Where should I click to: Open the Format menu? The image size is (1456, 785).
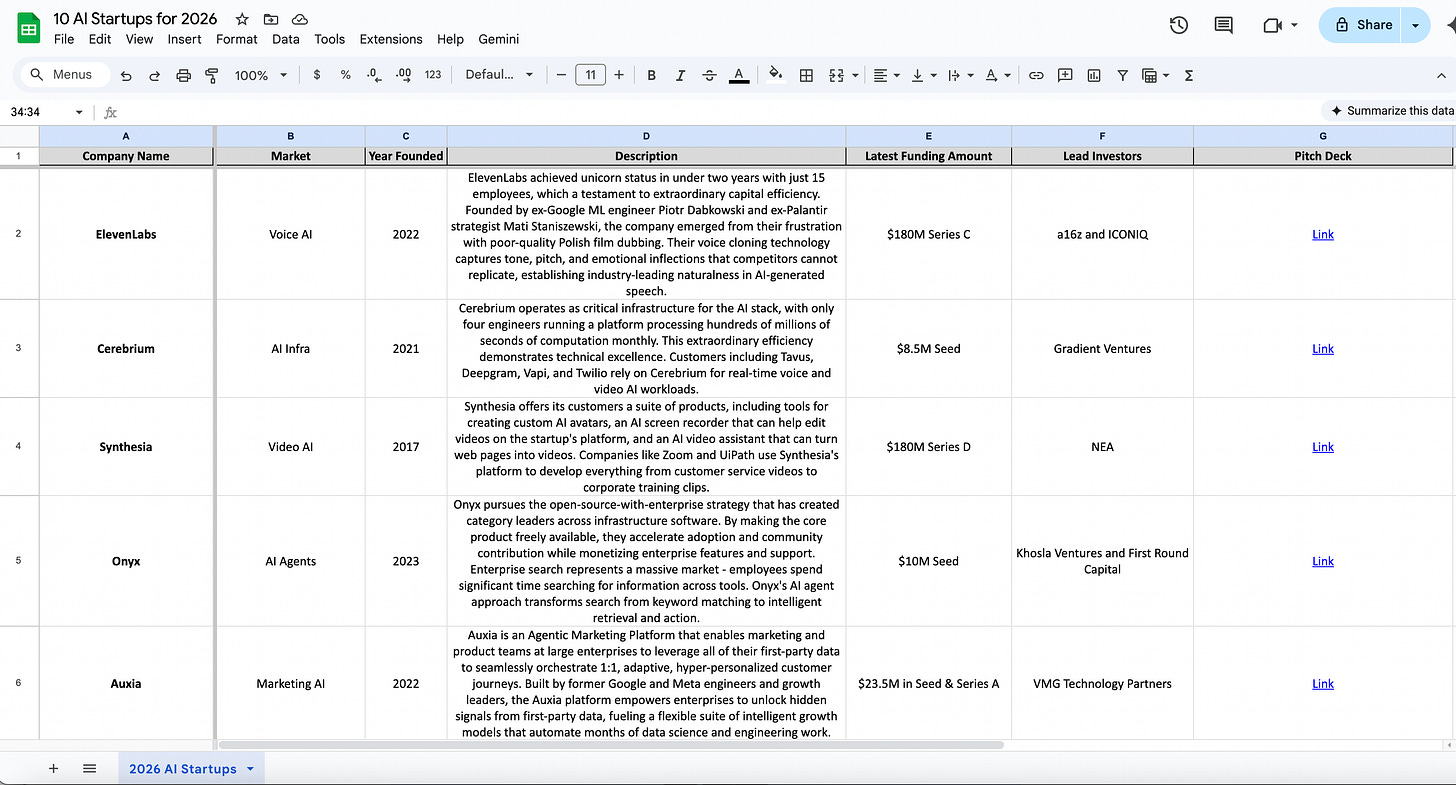click(237, 39)
